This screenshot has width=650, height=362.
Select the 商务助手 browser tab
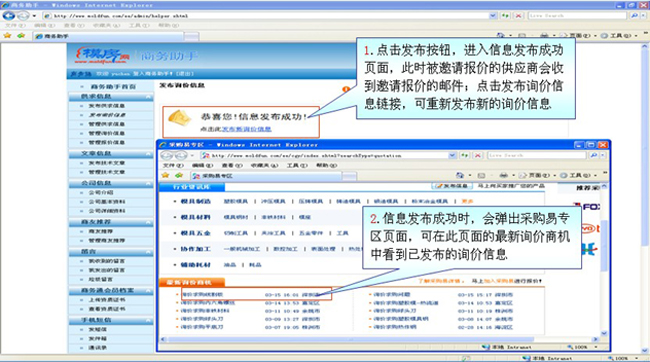(108, 36)
